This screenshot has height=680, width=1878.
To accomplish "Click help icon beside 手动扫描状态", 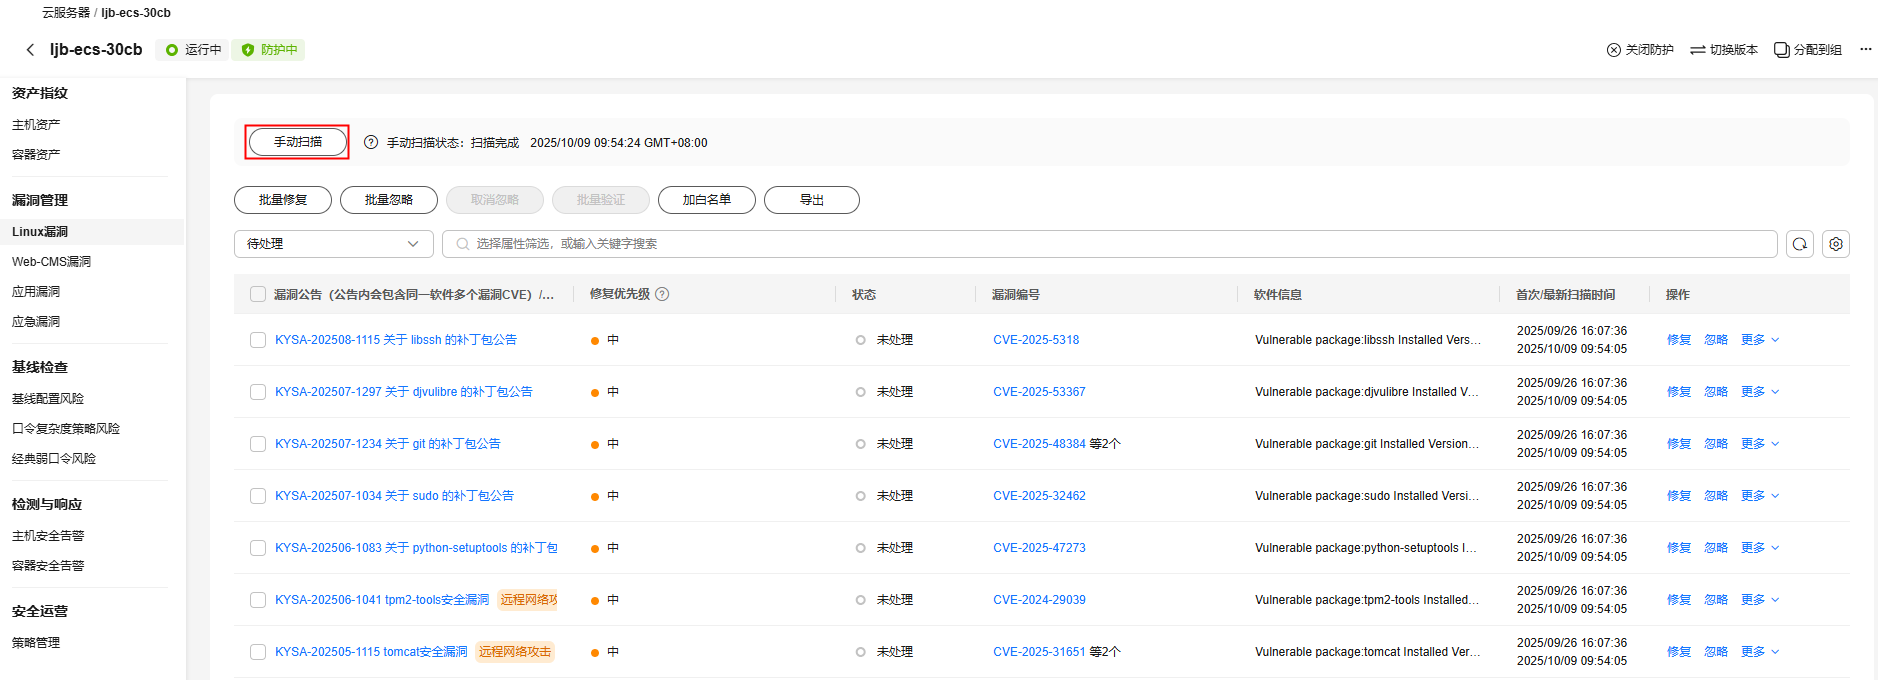I will 371,143.
